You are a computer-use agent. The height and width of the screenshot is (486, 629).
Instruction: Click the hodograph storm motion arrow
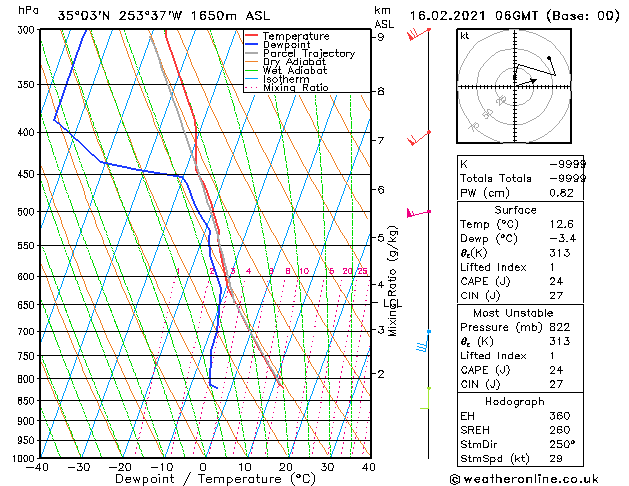point(526,82)
